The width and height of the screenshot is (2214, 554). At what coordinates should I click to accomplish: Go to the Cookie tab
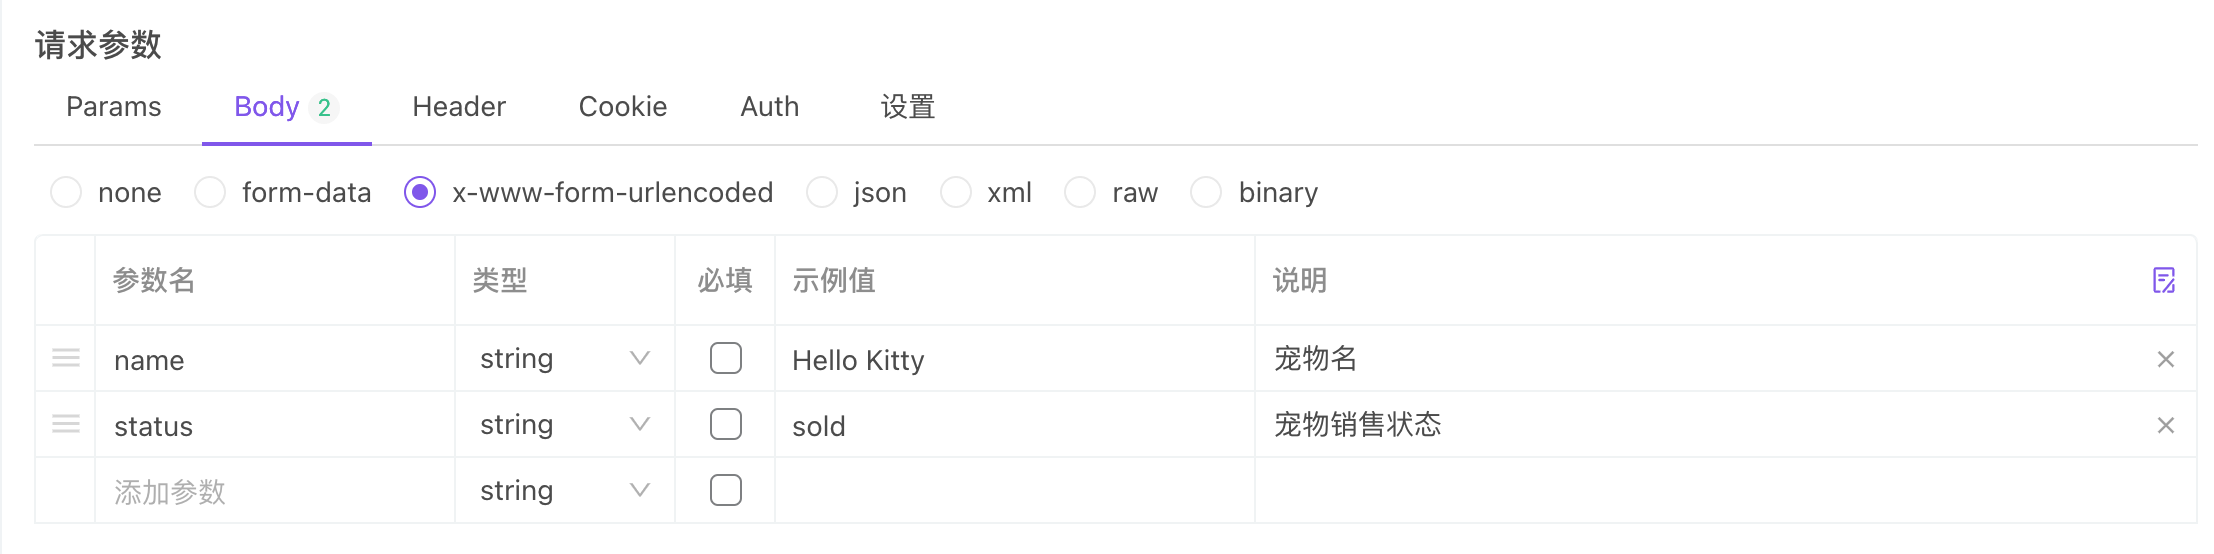(623, 107)
